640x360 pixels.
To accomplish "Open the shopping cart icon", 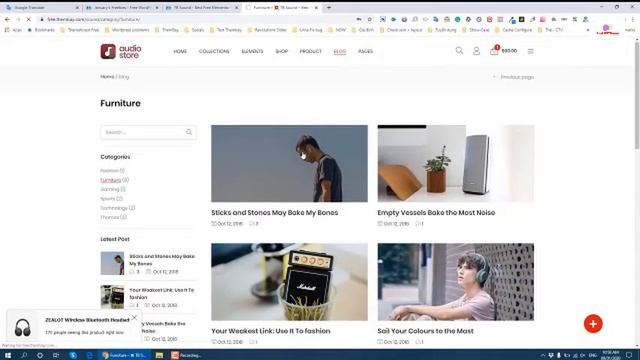I will pos(494,51).
